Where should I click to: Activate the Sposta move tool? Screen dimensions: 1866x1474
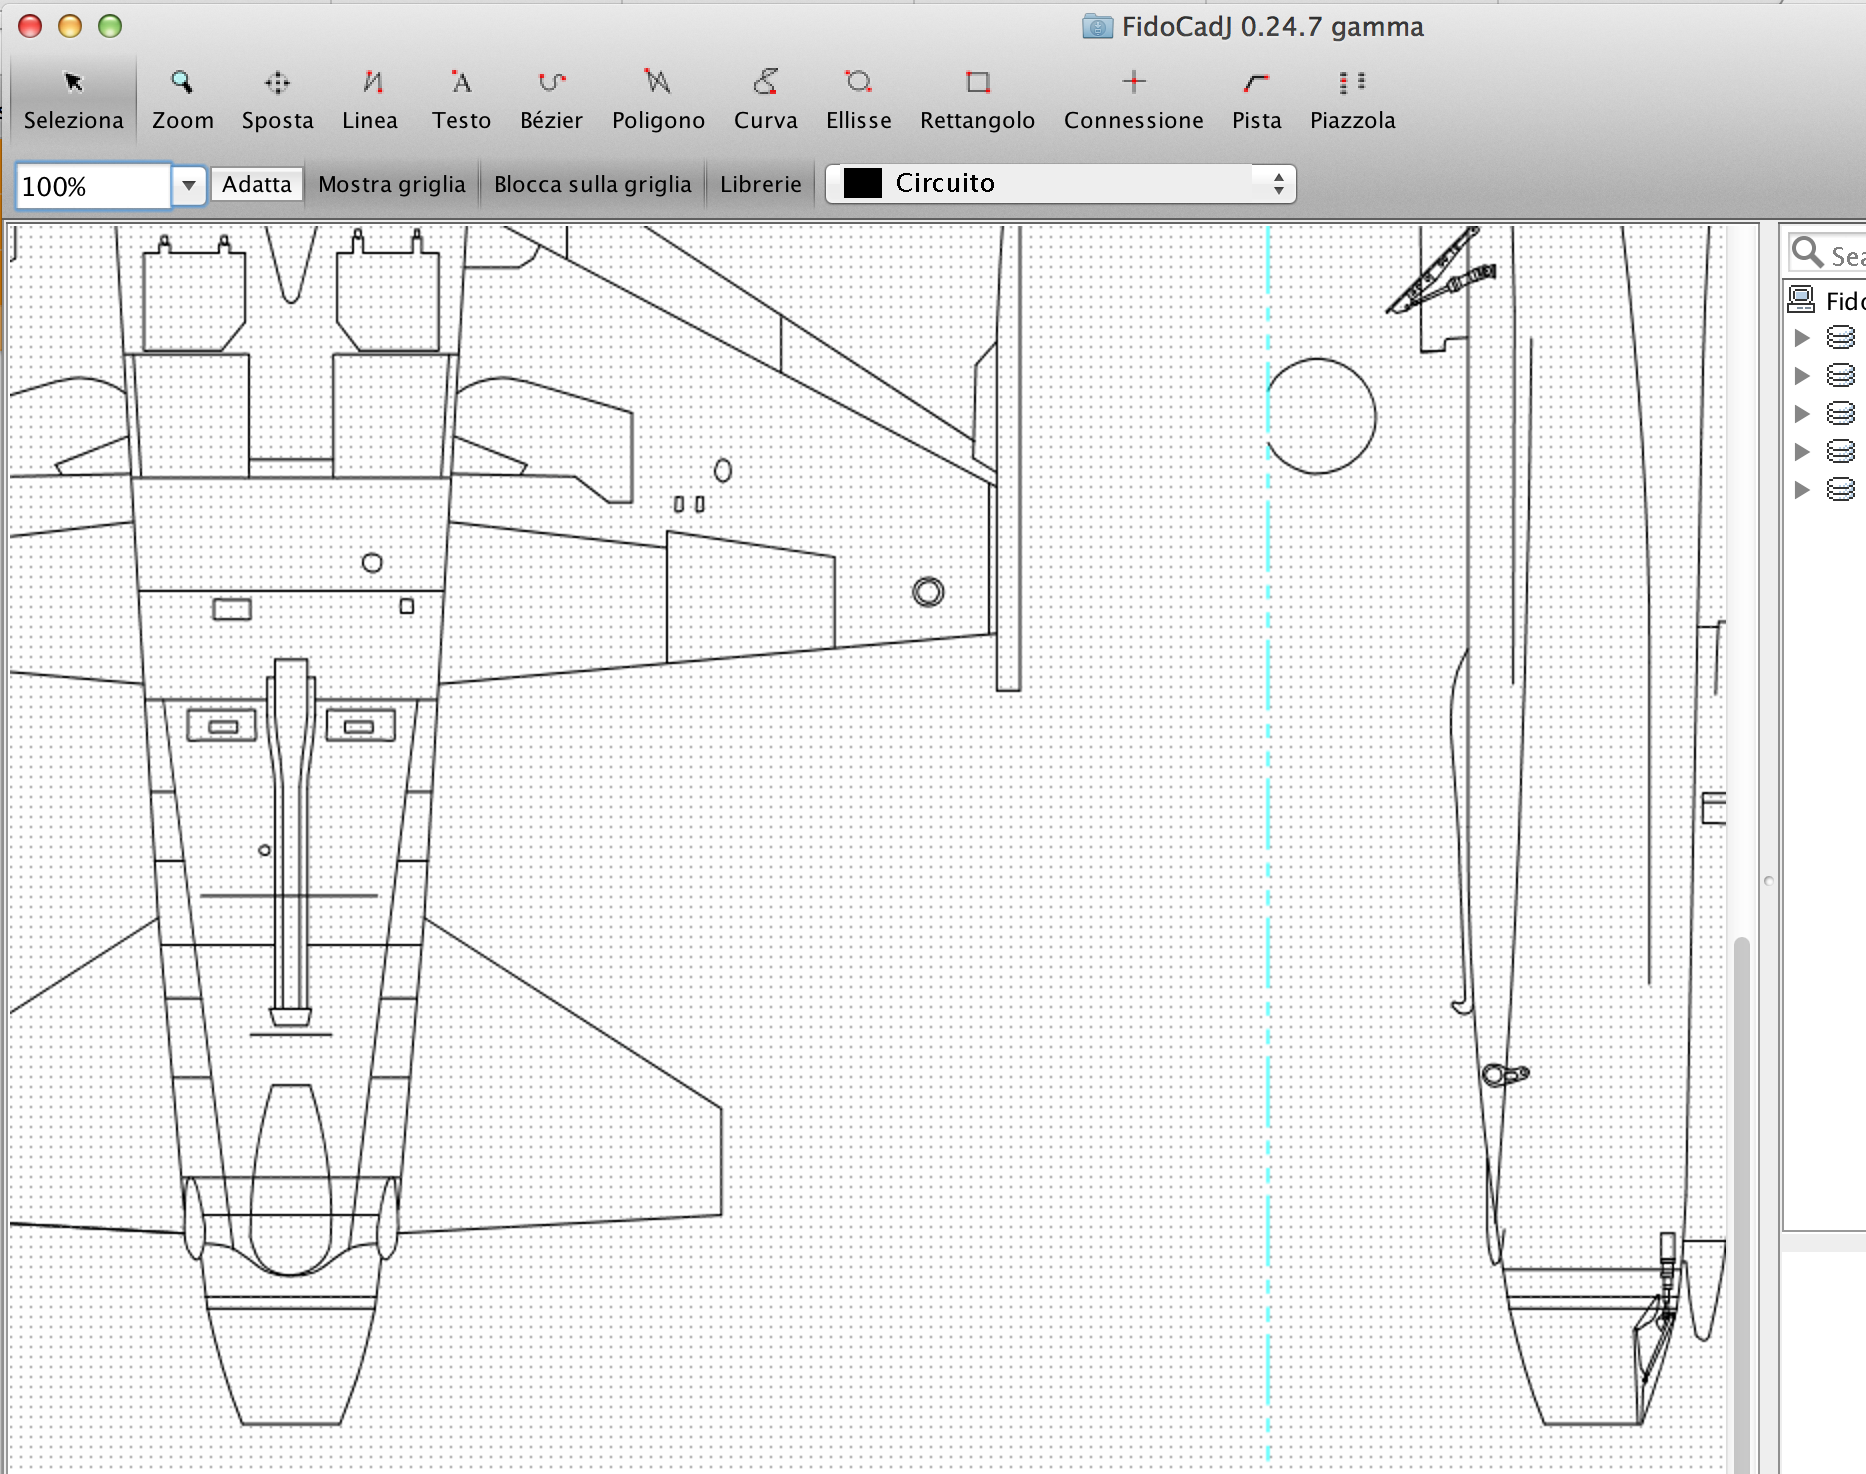pos(277,99)
